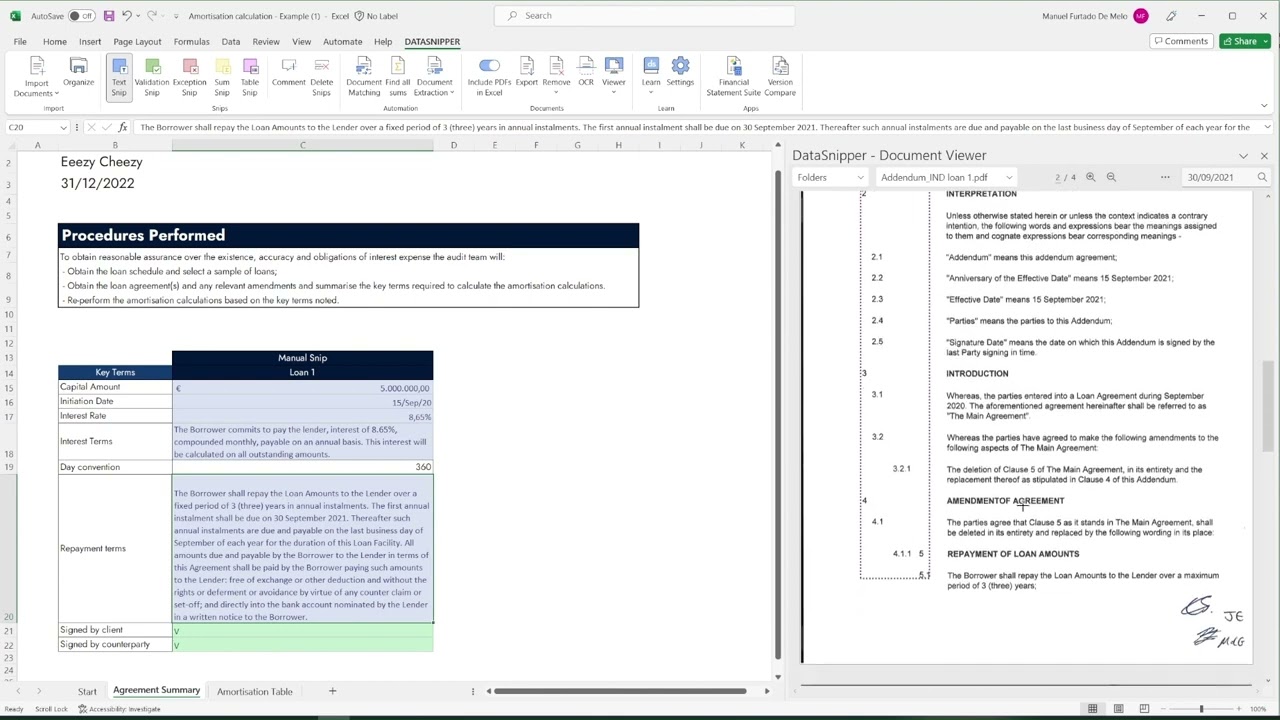Switch to the Page Layout tab
Image resolution: width=1280 pixels, height=720 pixels.
pyautogui.click(x=137, y=41)
